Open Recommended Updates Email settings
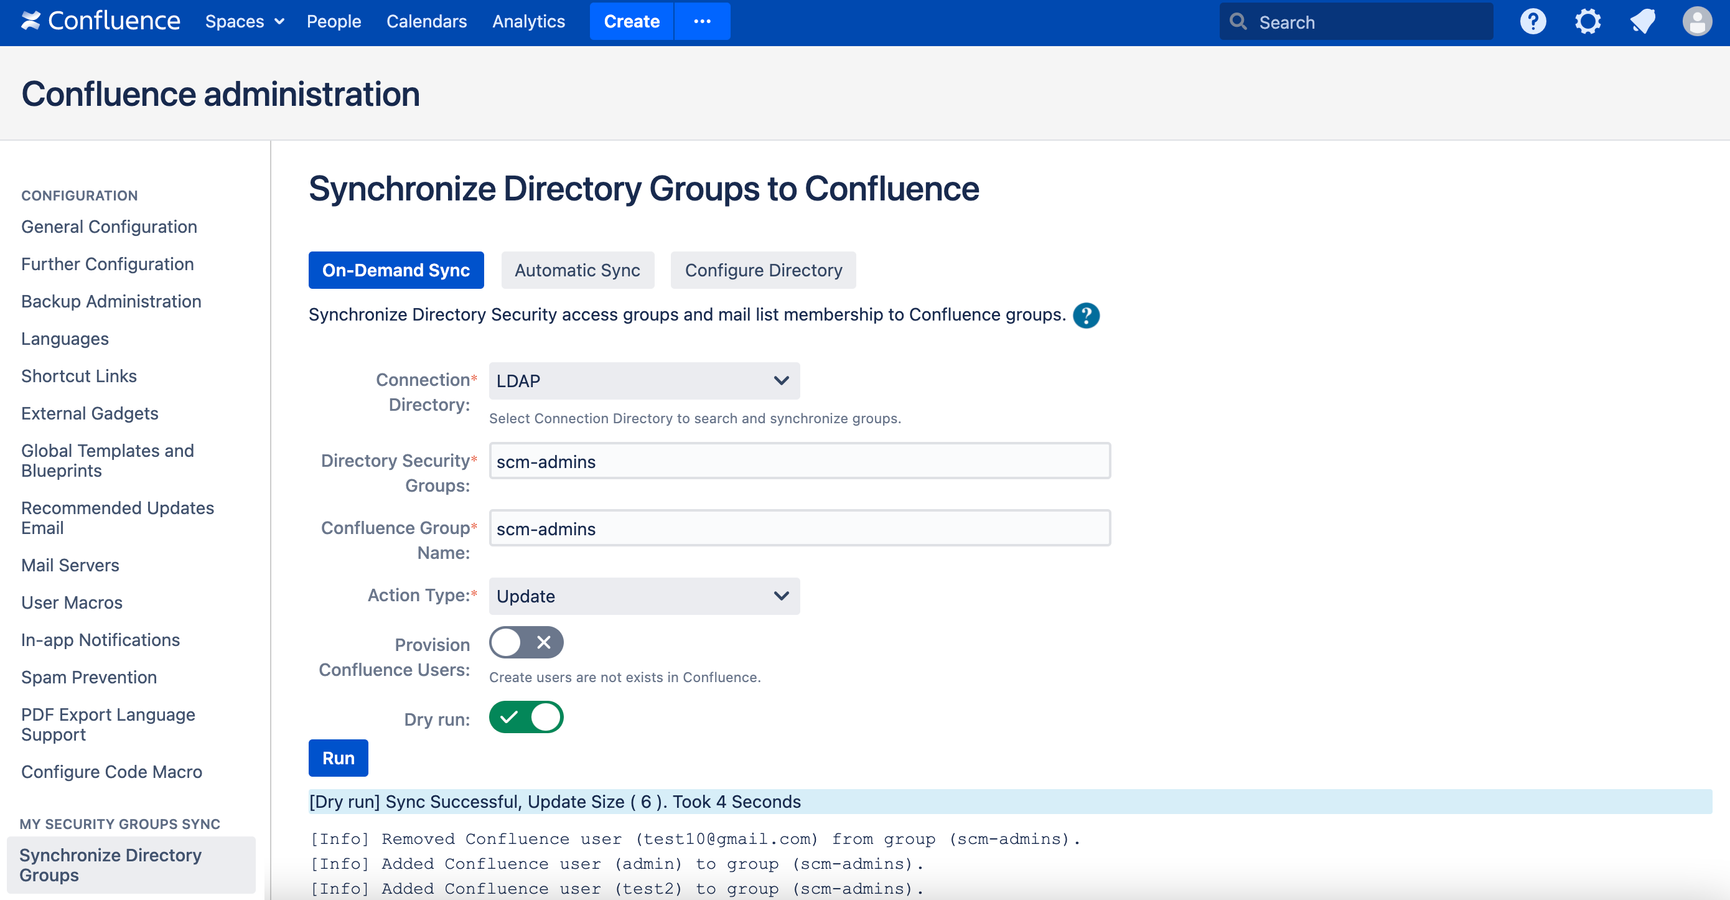This screenshot has width=1730, height=900. (x=118, y=518)
